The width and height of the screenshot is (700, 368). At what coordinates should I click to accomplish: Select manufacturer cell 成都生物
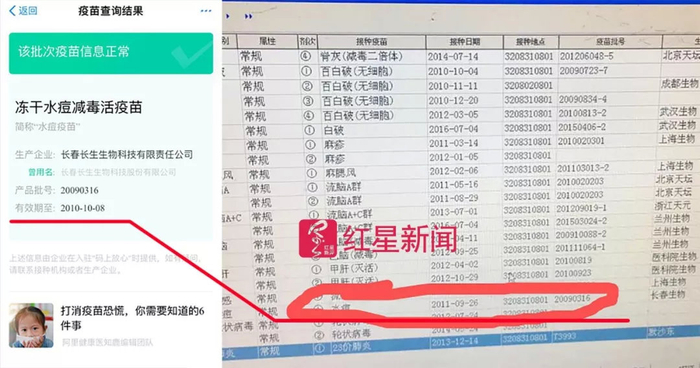click(x=679, y=84)
